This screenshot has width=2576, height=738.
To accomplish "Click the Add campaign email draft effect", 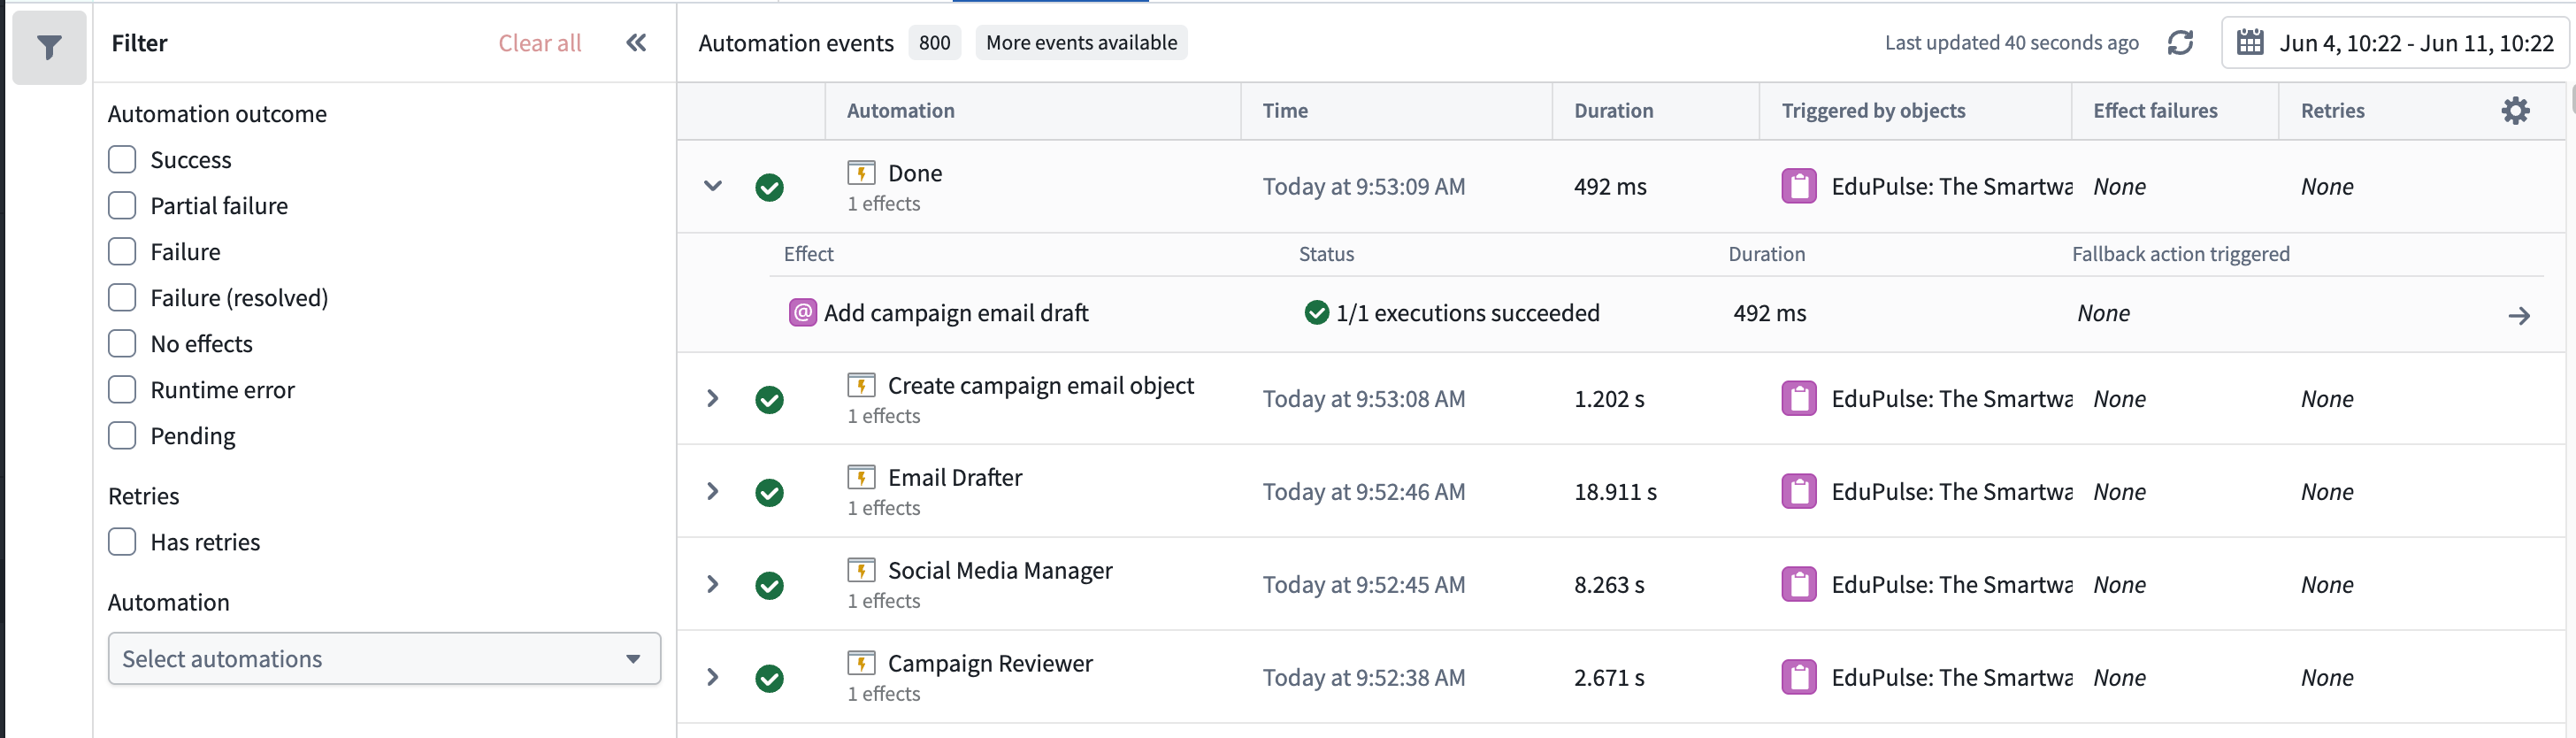I will 956,313.
